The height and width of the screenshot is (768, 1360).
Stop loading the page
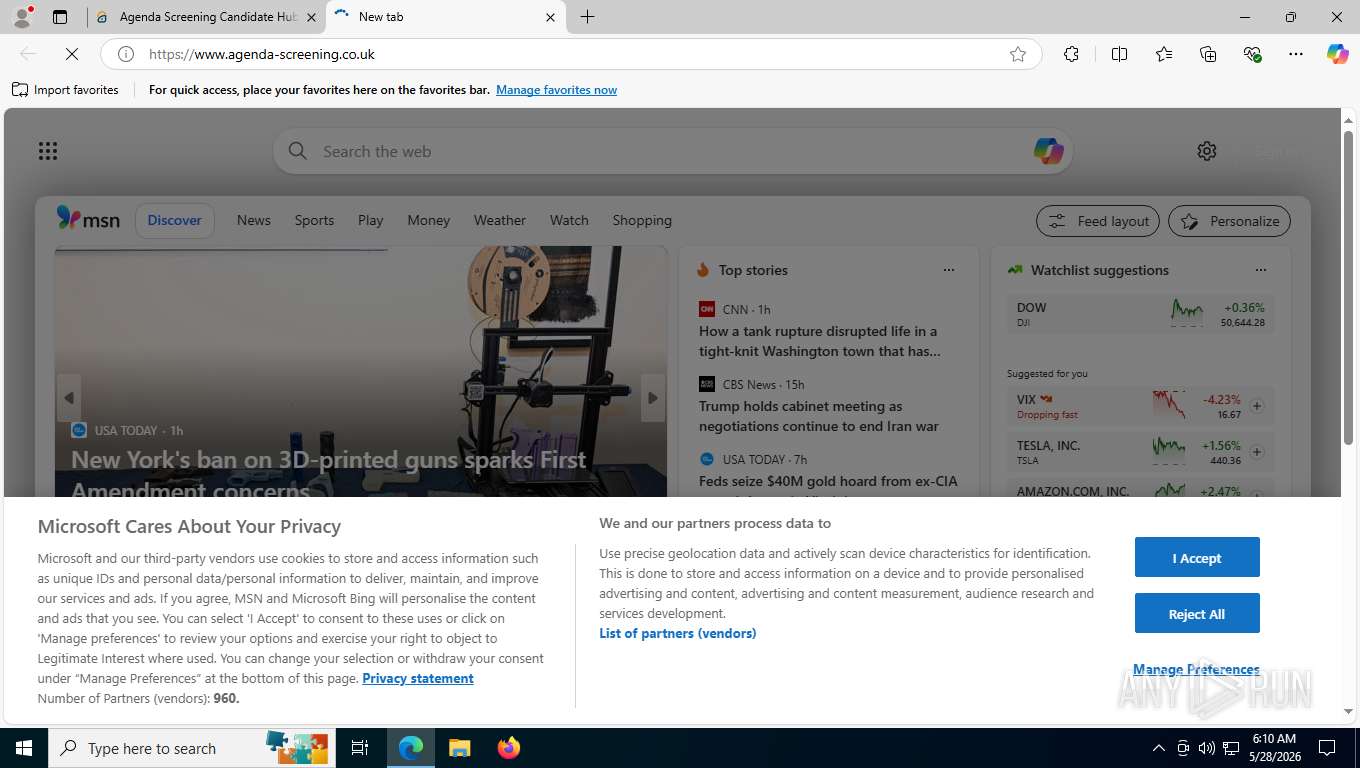pyautogui.click(x=71, y=54)
